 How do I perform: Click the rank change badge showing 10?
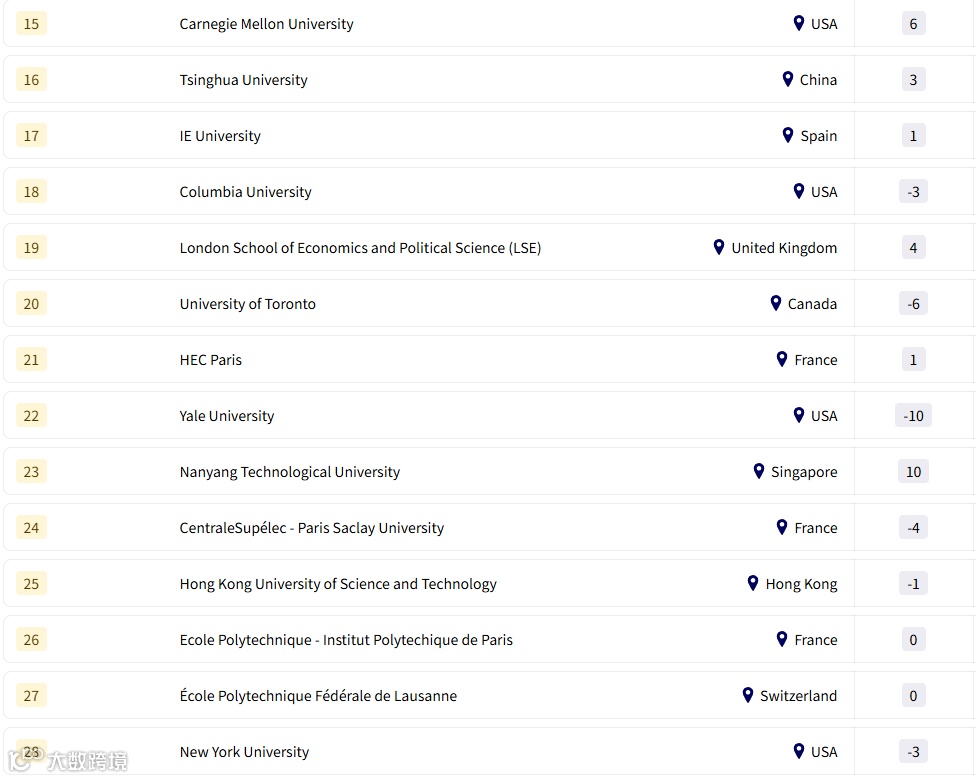[913, 472]
